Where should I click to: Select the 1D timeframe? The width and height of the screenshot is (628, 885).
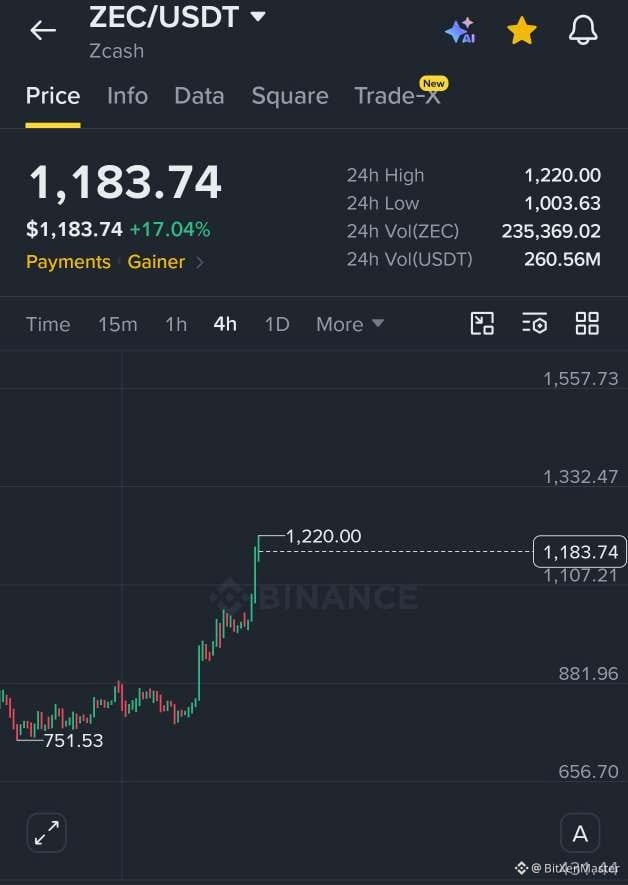pos(277,325)
